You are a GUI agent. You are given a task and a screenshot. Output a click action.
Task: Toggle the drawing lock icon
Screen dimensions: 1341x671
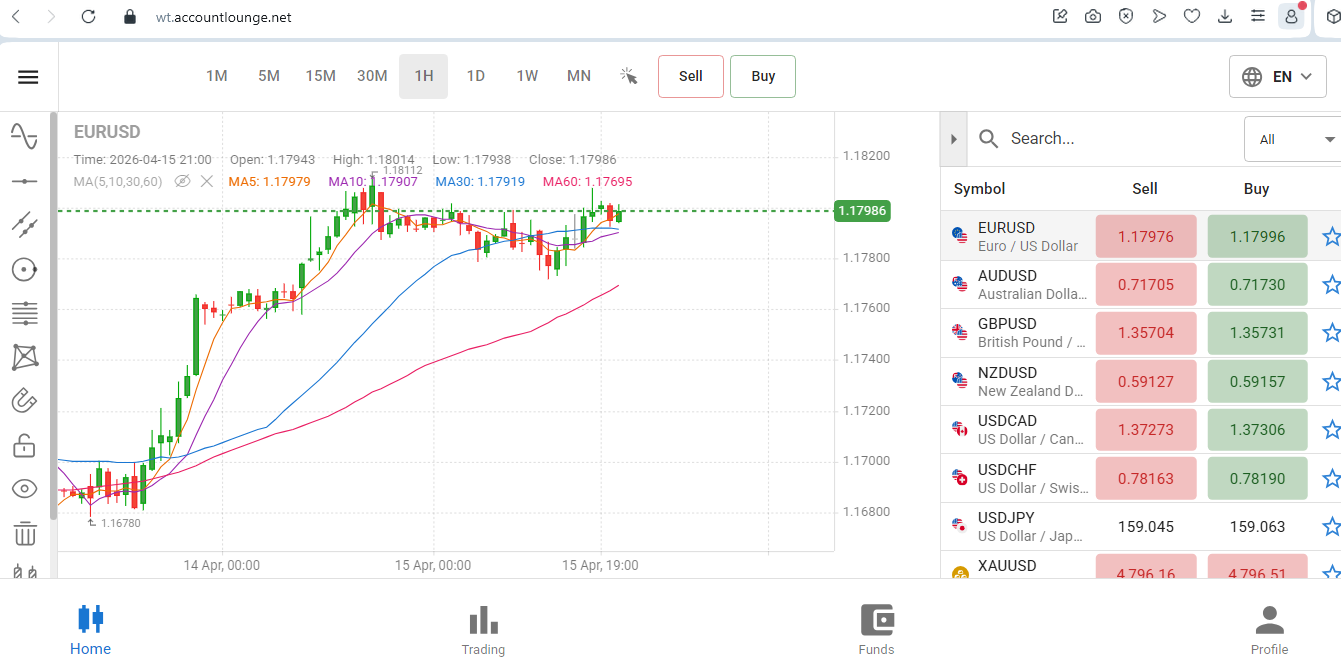(24, 444)
